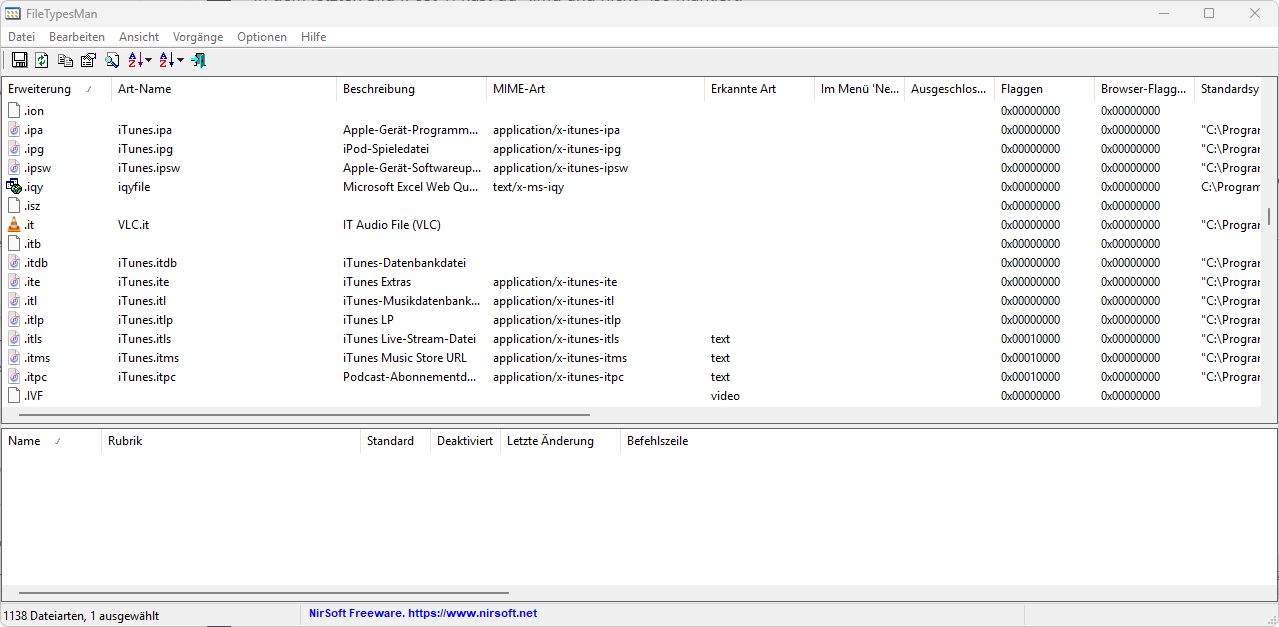Select the iqyfile entry
The width and height of the screenshot is (1279, 627).
(134, 187)
